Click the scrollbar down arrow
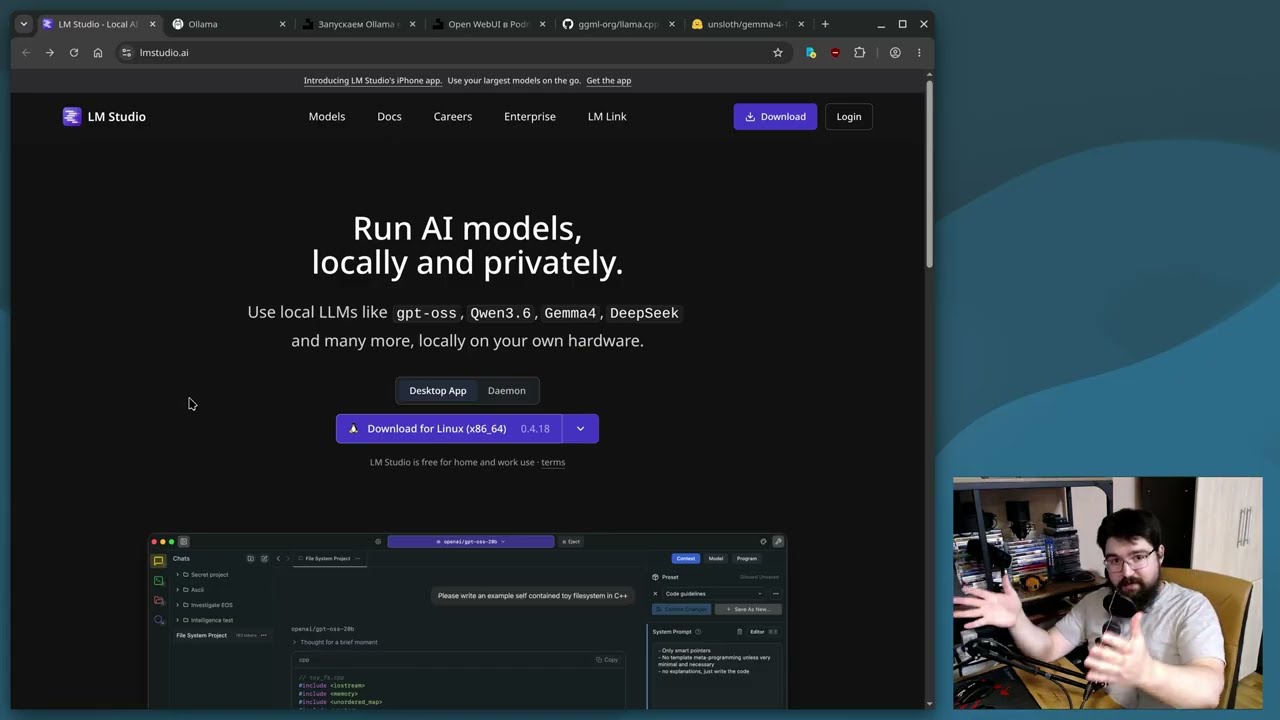The height and width of the screenshot is (720, 1280). (929, 704)
